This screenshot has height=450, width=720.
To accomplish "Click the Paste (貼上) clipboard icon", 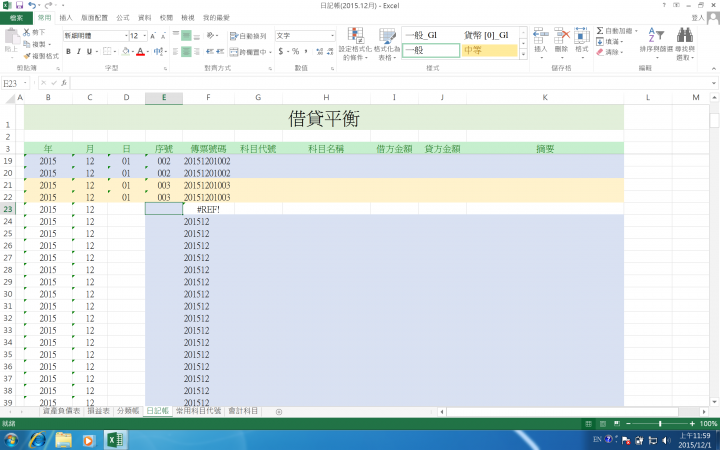I will click(x=11, y=37).
